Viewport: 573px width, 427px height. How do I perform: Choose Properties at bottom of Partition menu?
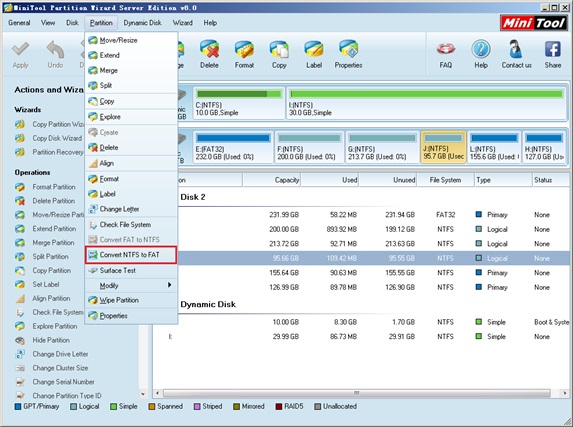[x=131, y=316]
